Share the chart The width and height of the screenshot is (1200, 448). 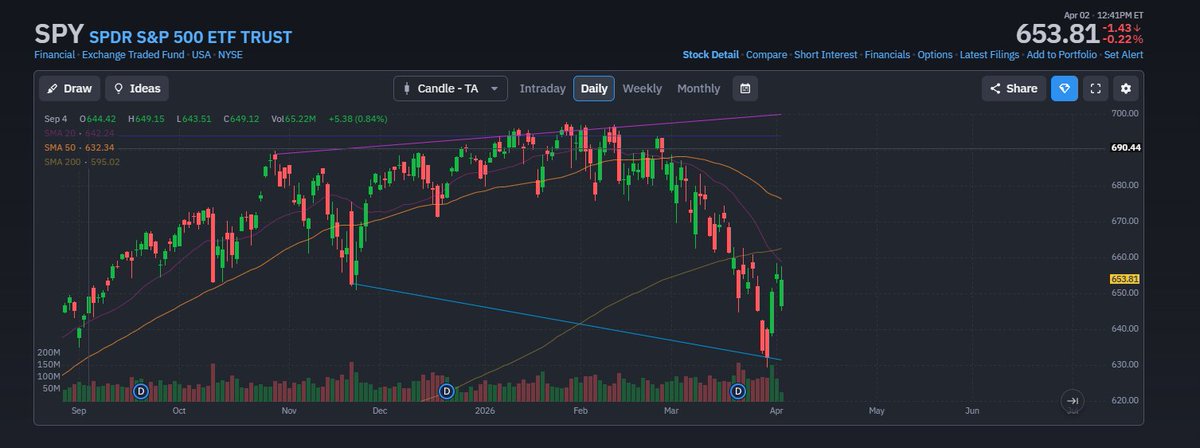point(1014,88)
